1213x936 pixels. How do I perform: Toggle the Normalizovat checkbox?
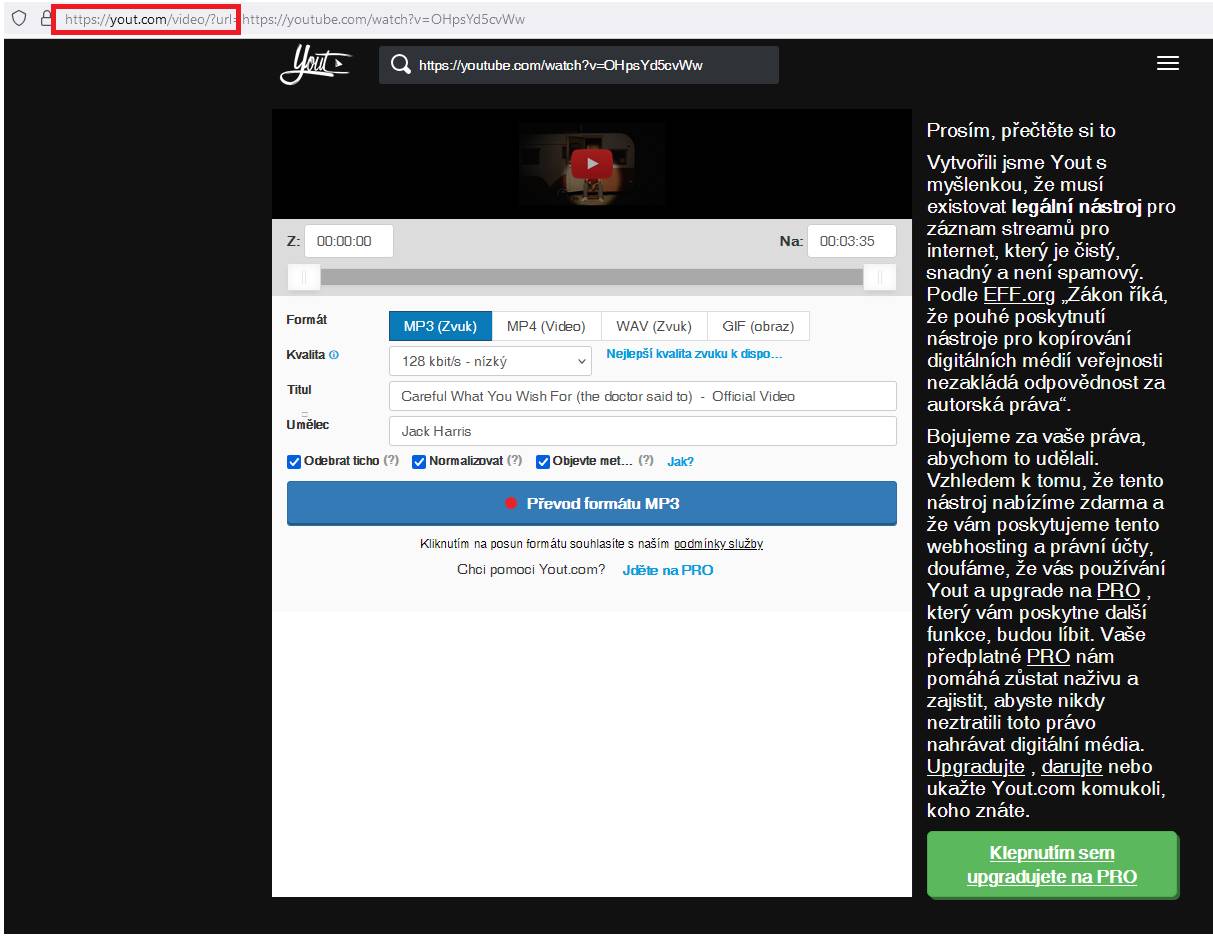[419, 462]
